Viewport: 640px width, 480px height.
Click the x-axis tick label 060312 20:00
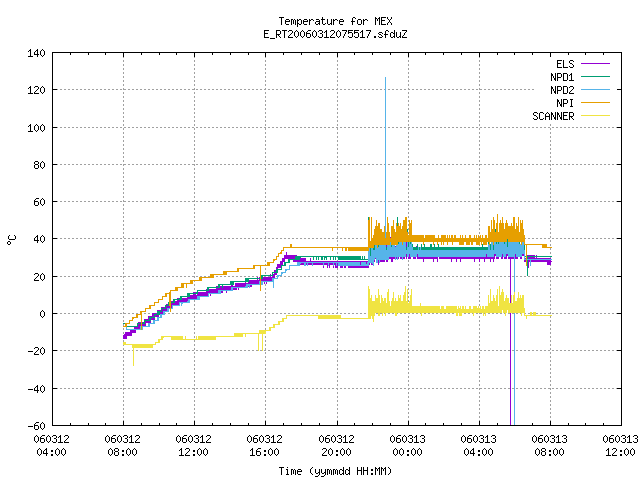[x=336, y=446]
